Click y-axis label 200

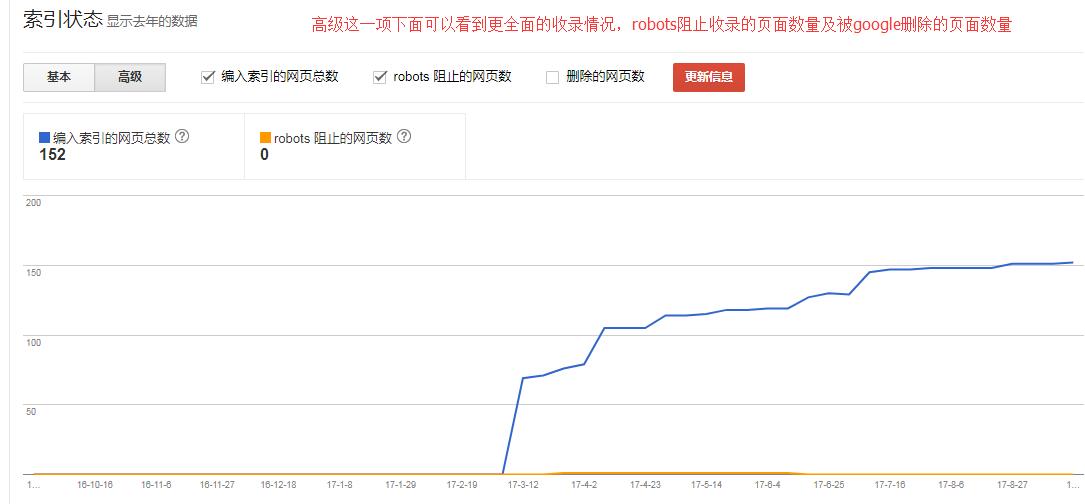(33, 202)
